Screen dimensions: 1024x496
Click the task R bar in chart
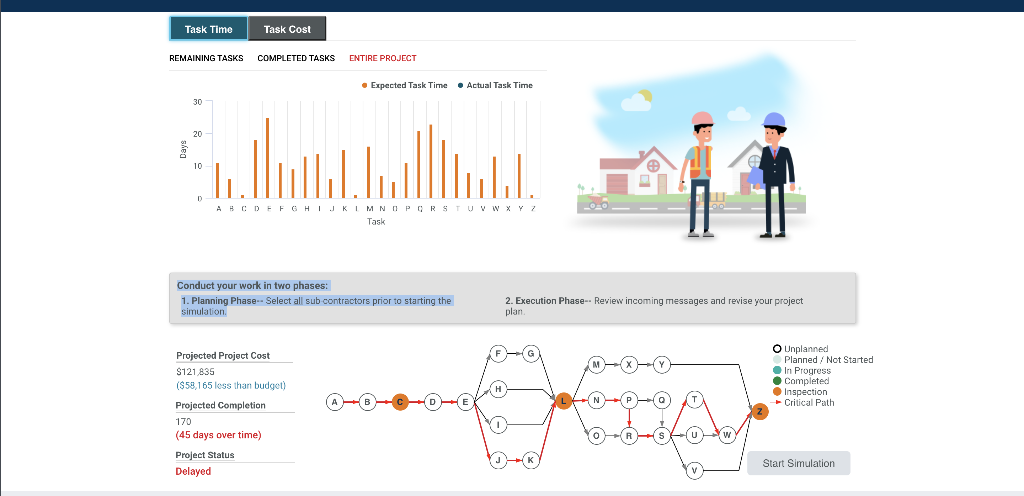pos(430,161)
